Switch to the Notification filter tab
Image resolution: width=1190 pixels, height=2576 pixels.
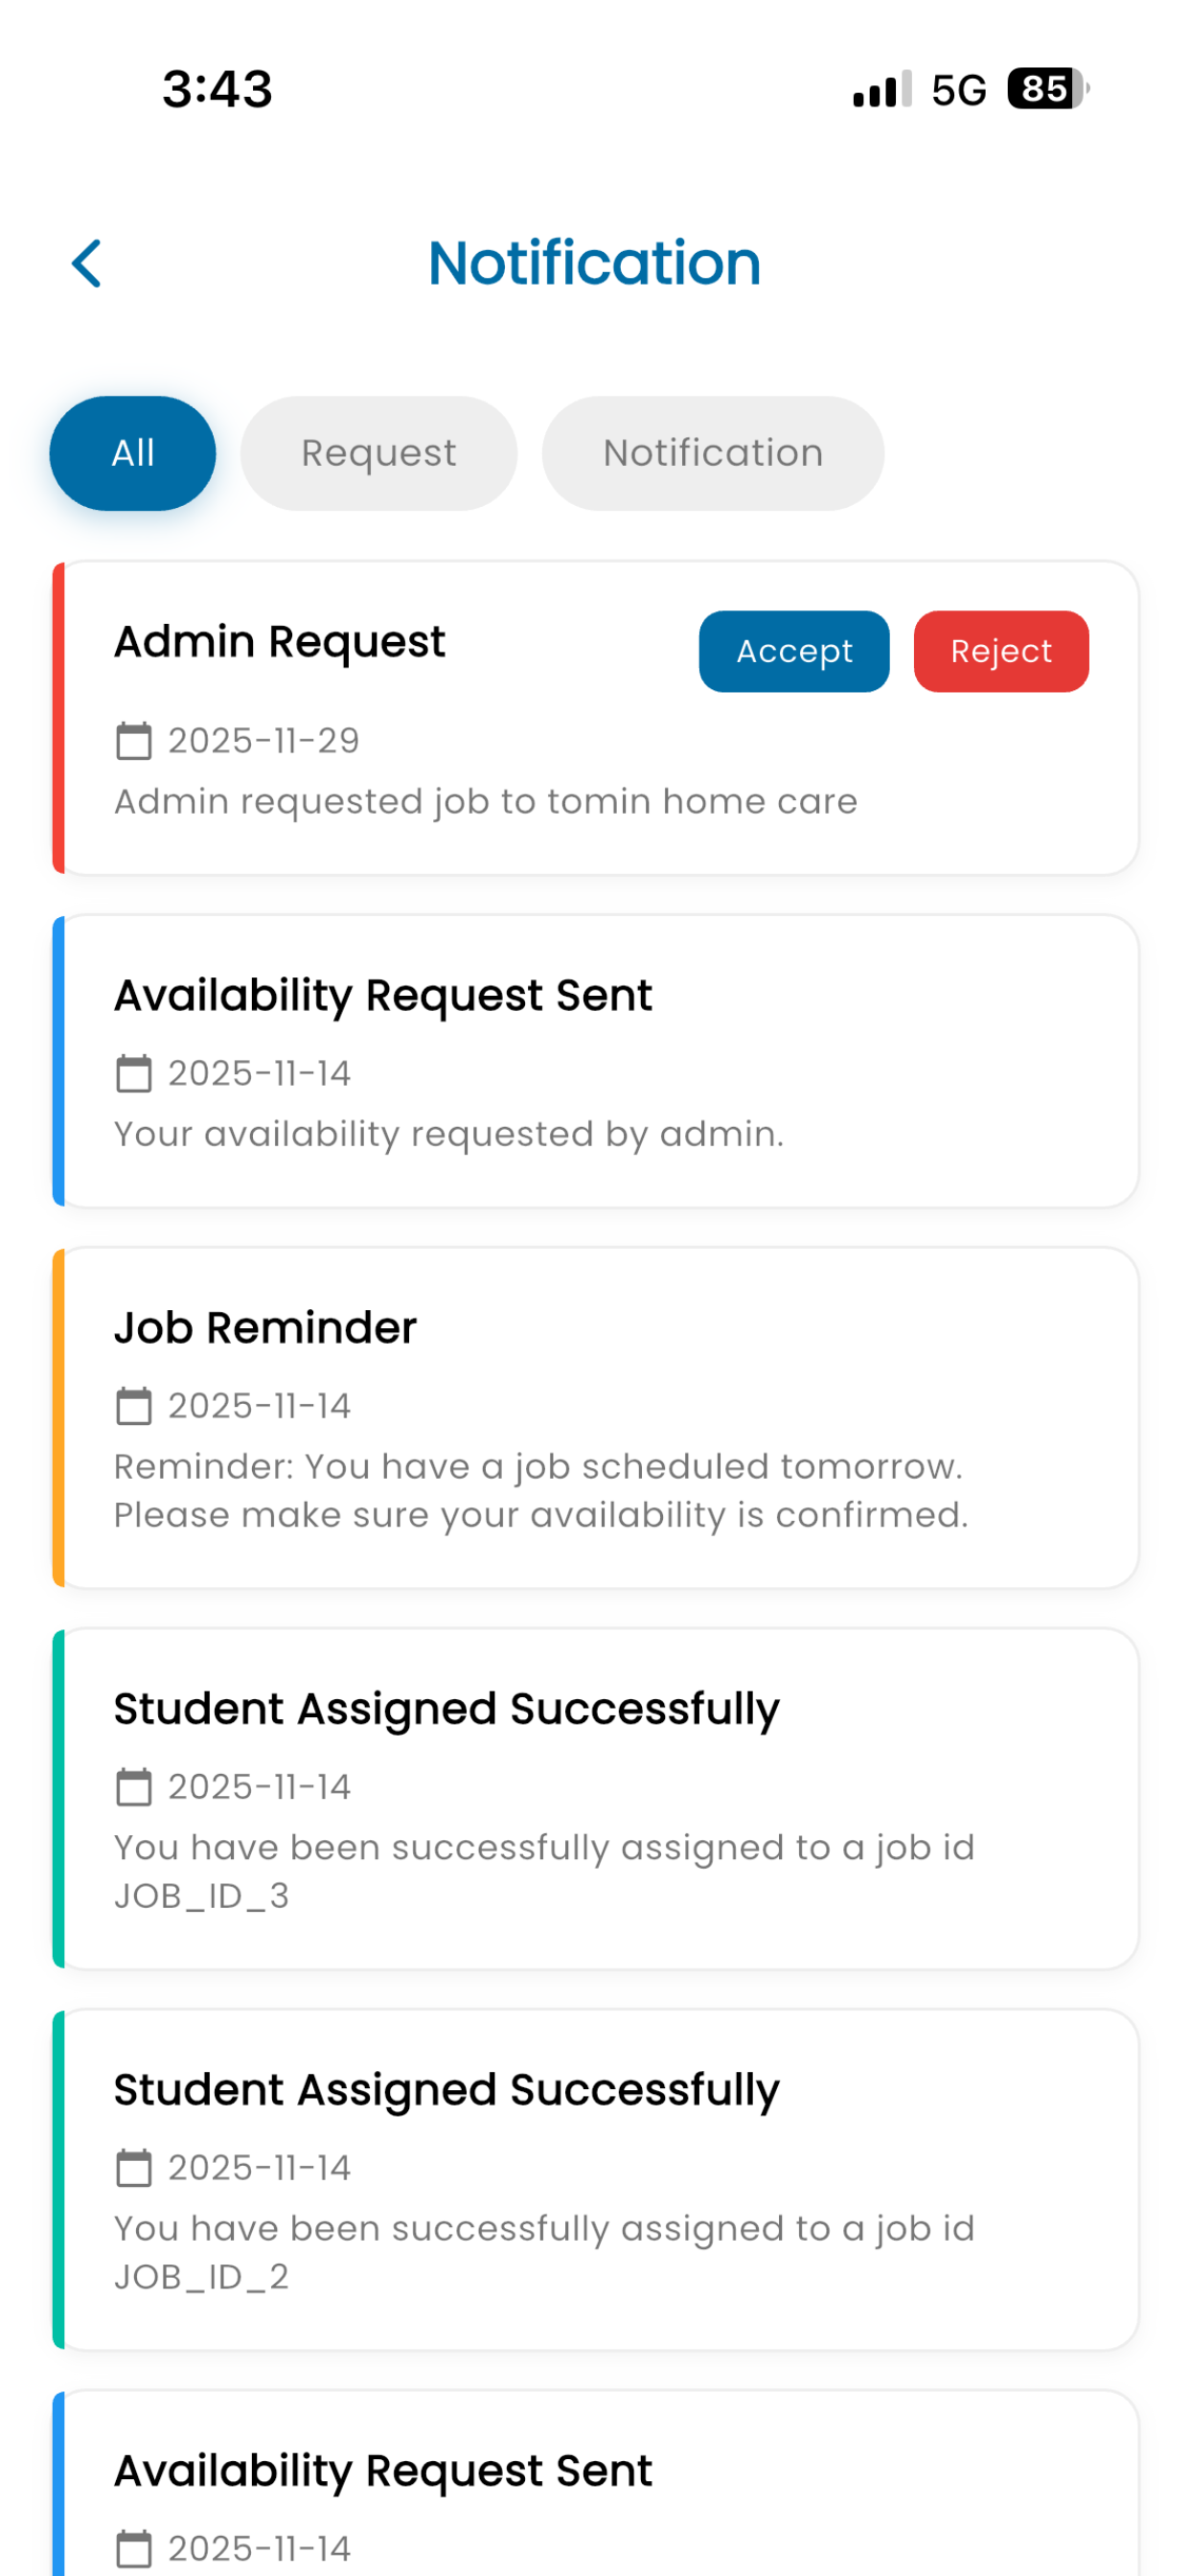tap(713, 454)
